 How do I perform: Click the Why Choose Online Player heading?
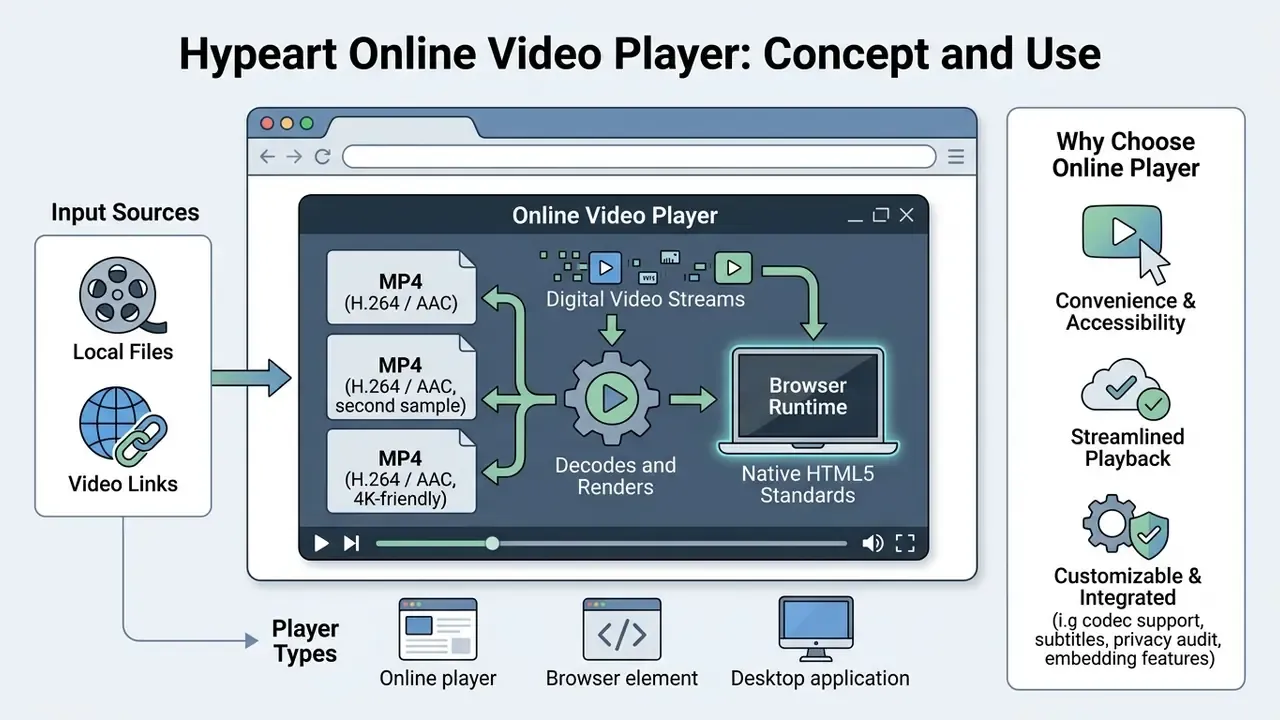[1126, 155]
